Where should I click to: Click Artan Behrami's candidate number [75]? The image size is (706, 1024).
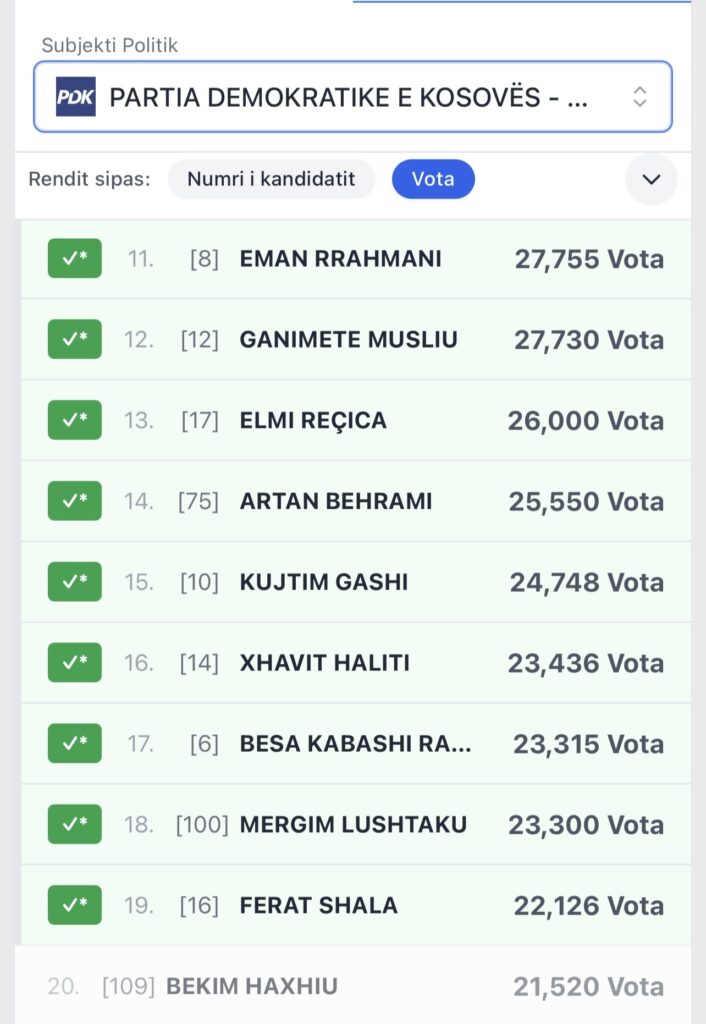(198, 501)
